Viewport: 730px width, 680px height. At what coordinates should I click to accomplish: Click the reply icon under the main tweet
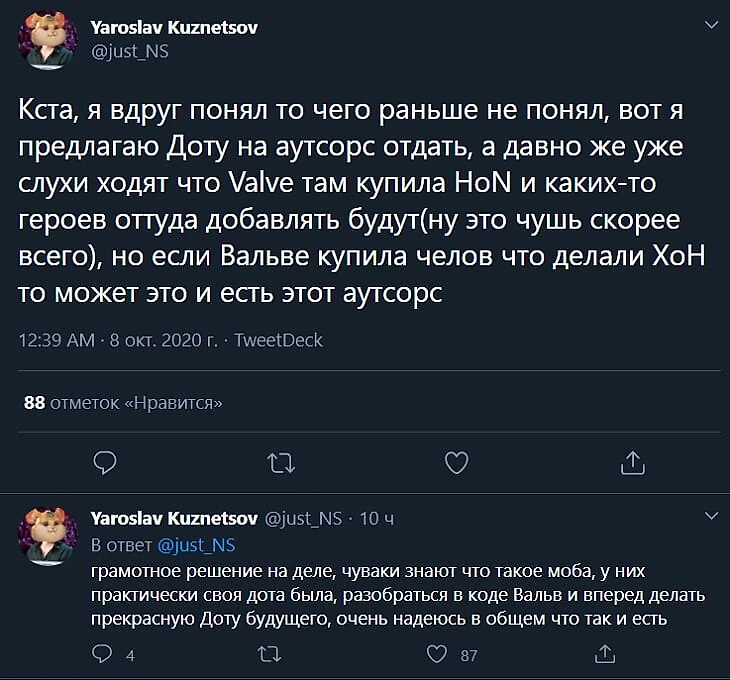pos(105,462)
